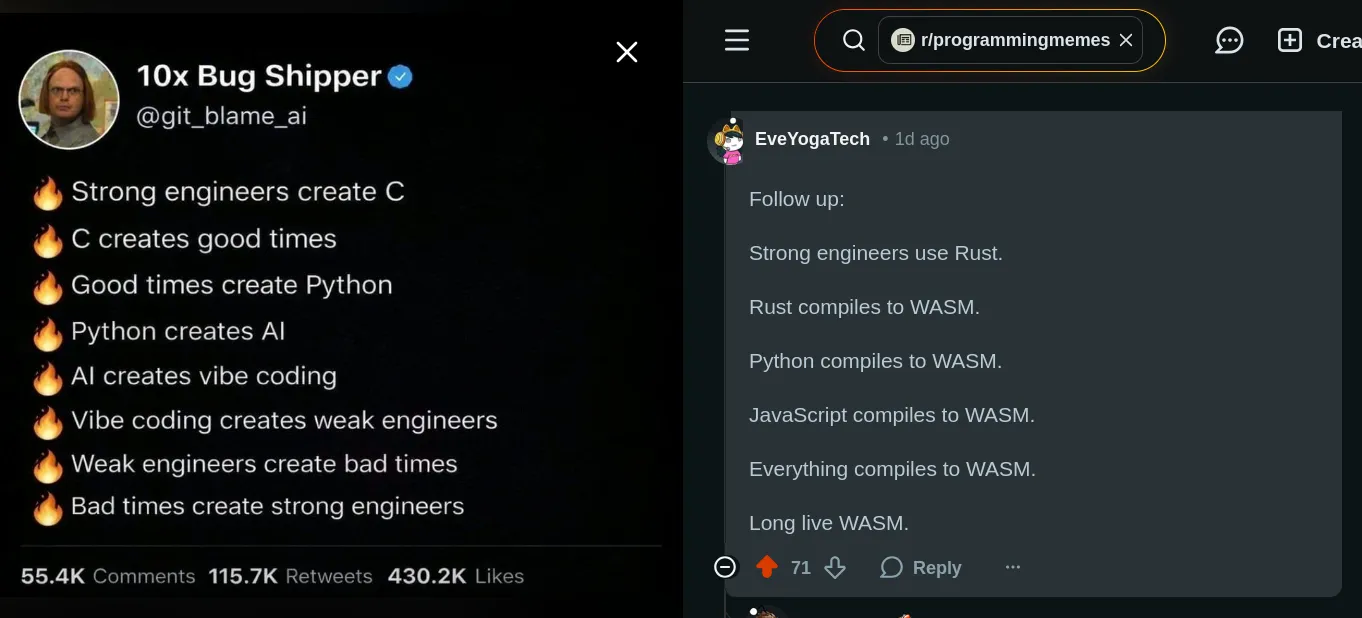
Task: Collapse EveYogaTech's comment thread
Action: tap(724, 567)
